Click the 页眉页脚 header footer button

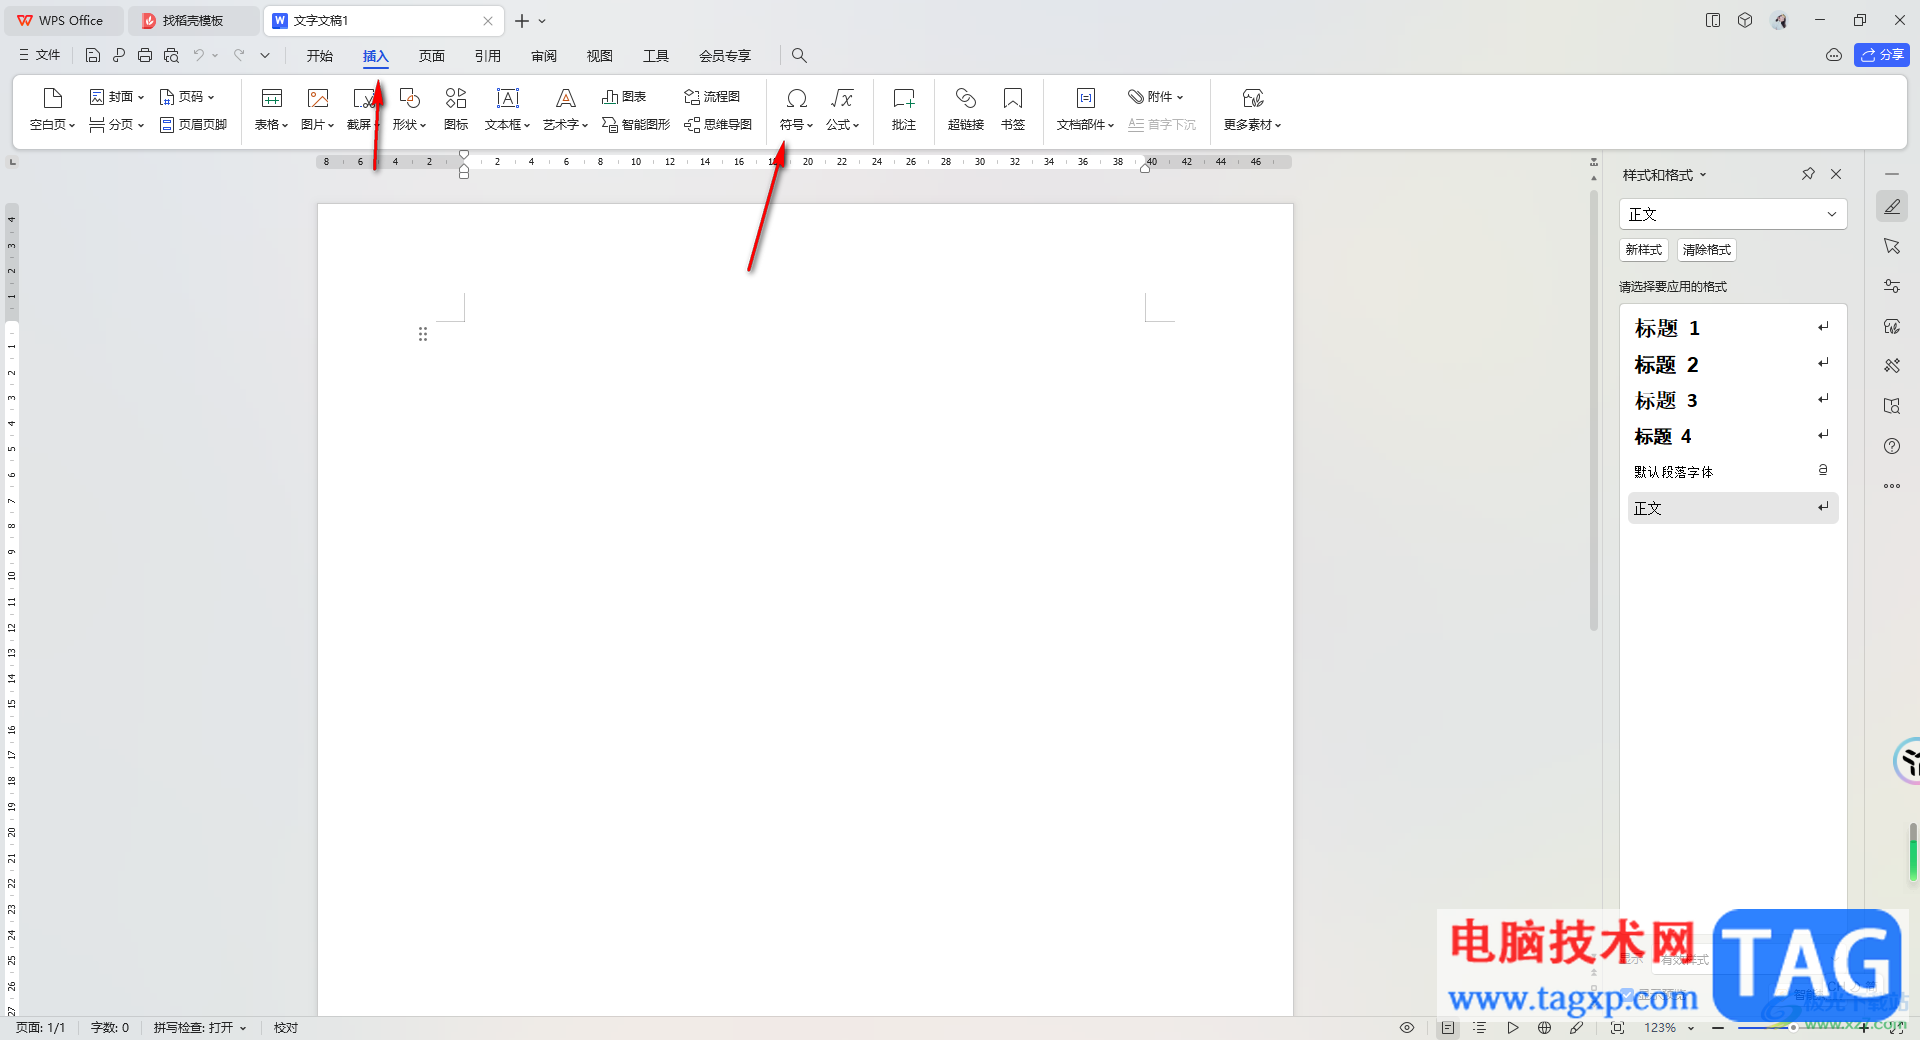coord(194,125)
